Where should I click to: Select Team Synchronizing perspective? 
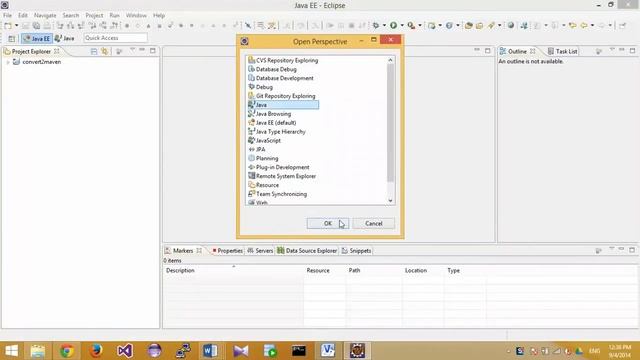(x=278, y=194)
